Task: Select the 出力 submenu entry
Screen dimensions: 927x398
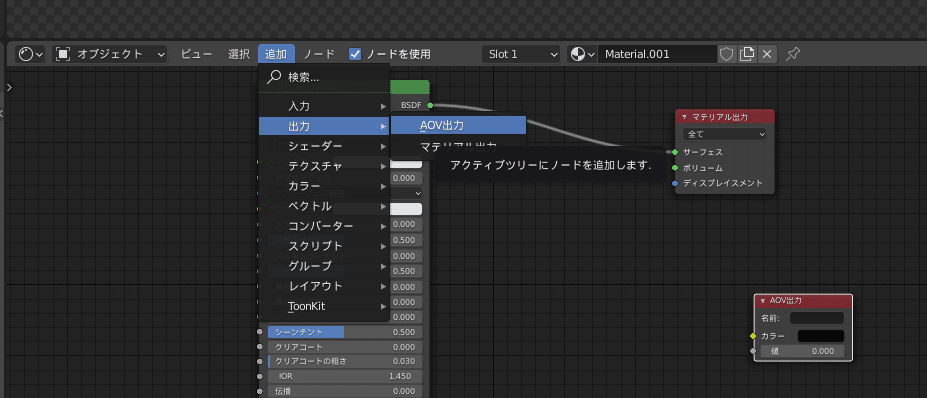Action: 324,126
